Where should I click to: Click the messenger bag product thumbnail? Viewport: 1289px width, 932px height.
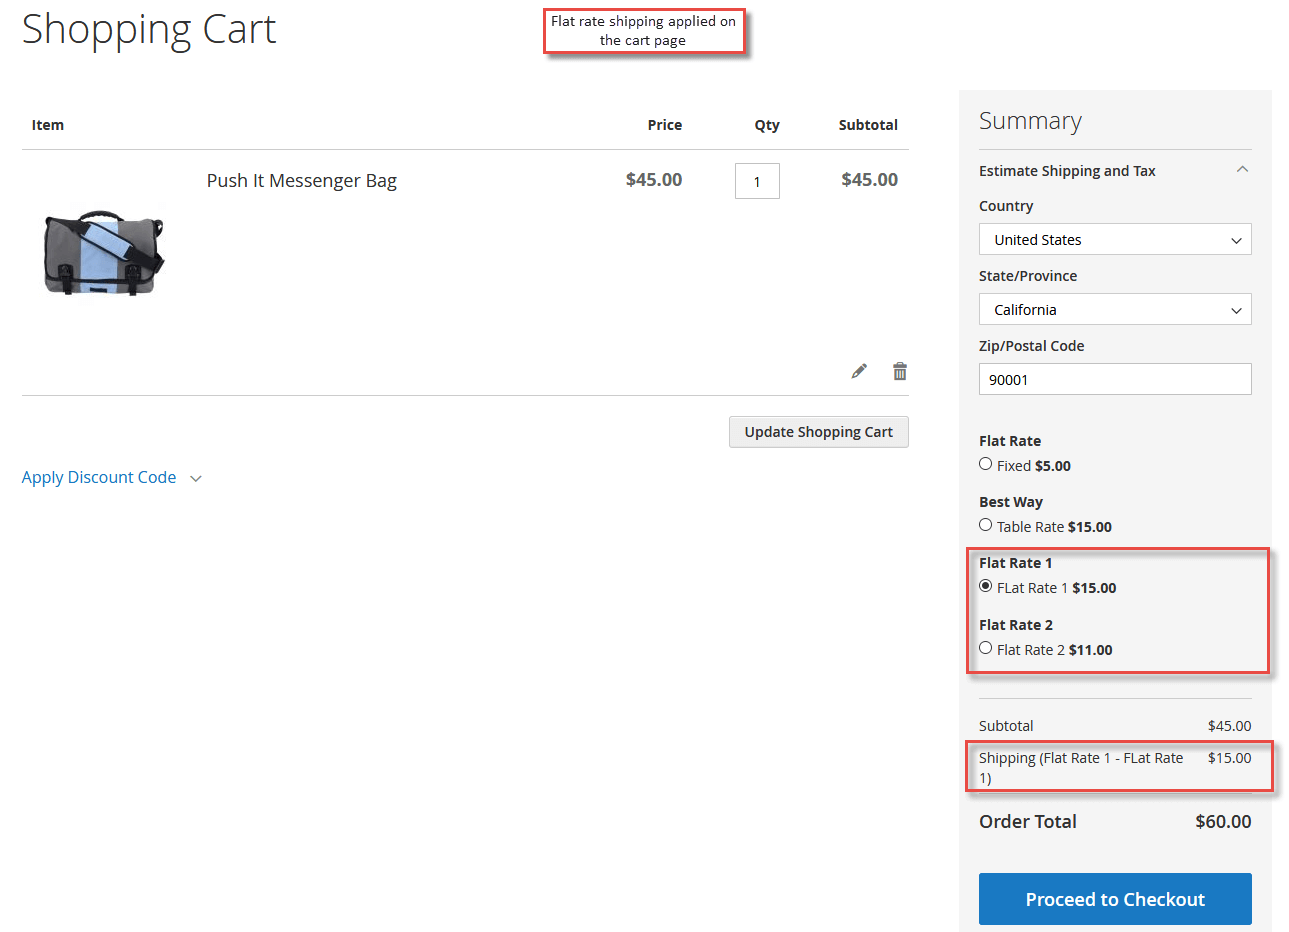click(103, 252)
